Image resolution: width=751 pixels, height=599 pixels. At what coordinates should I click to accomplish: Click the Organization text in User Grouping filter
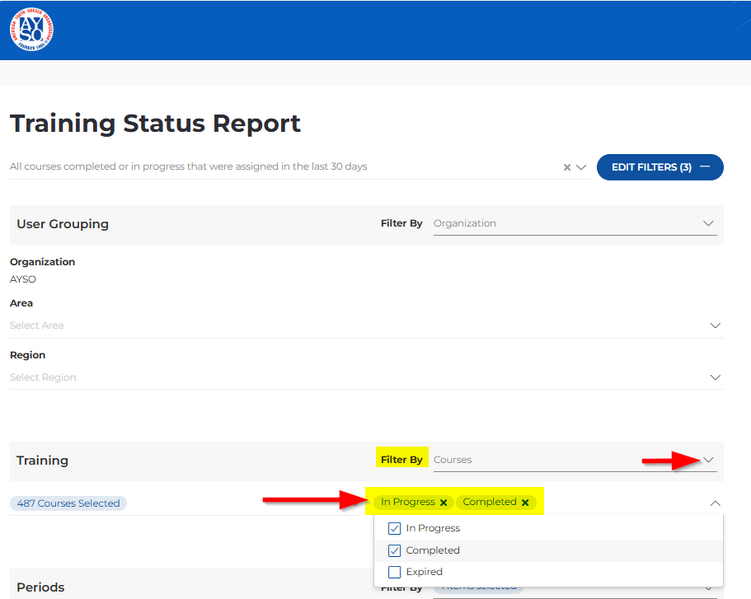pos(465,224)
